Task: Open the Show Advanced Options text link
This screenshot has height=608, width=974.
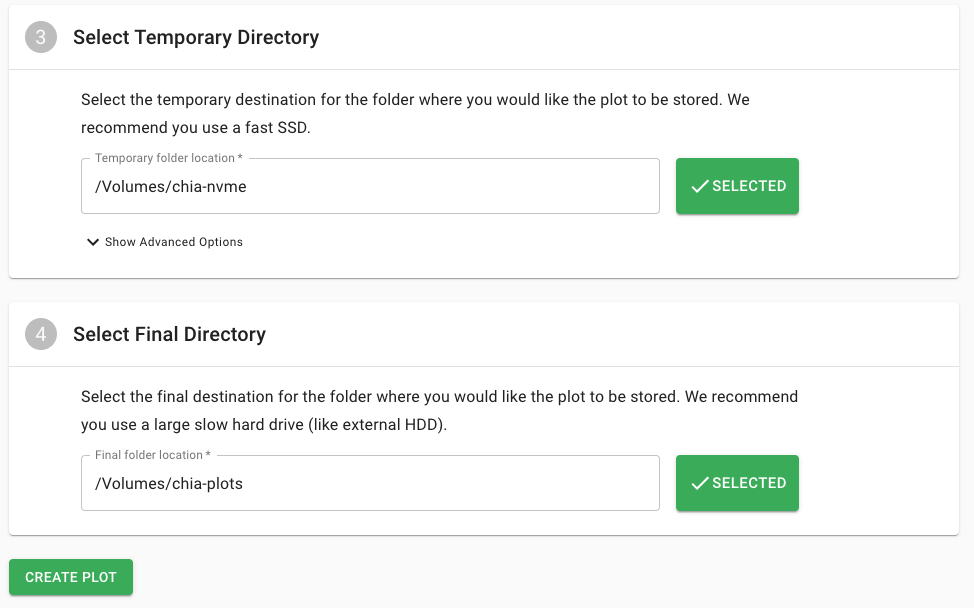Action: [x=174, y=242]
